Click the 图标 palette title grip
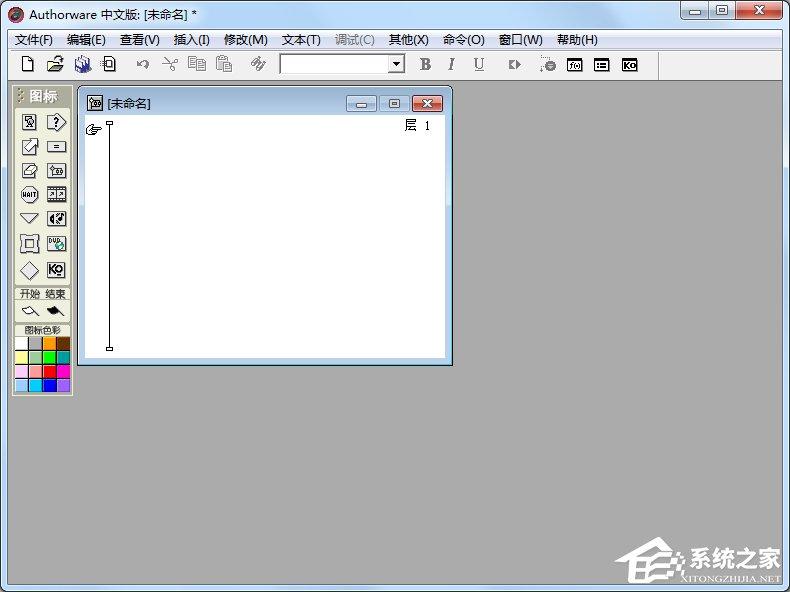The height and width of the screenshot is (592, 790). 21,96
